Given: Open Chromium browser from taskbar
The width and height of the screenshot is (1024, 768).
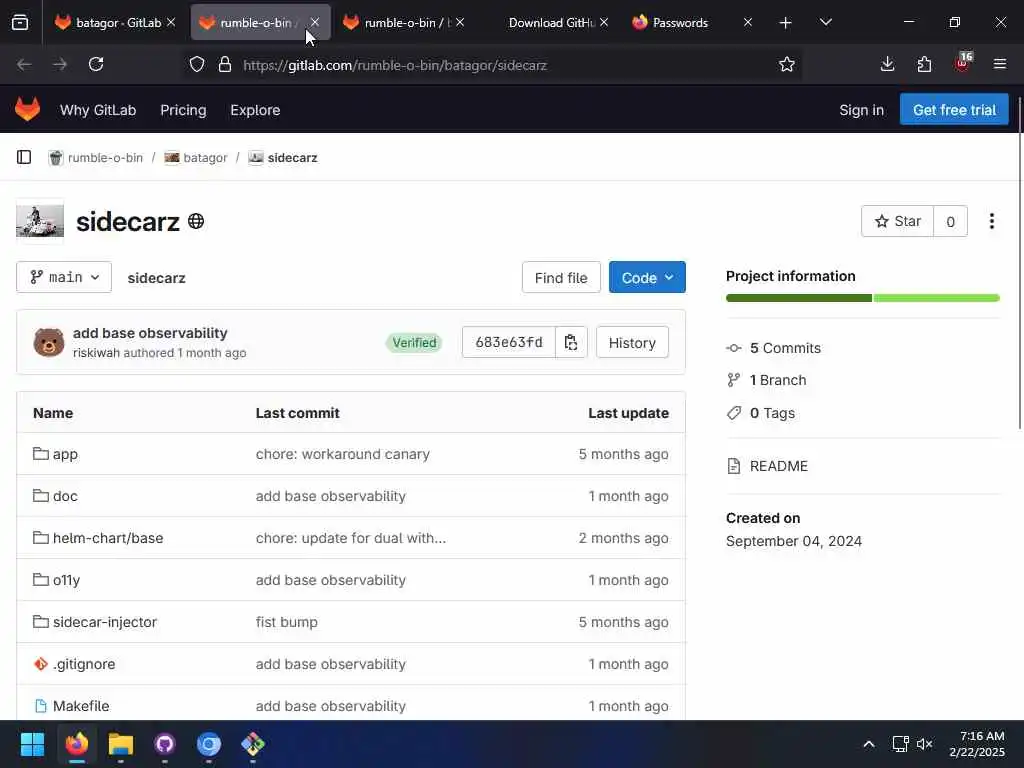Looking at the screenshot, I should pyautogui.click(x=209, y=744).
